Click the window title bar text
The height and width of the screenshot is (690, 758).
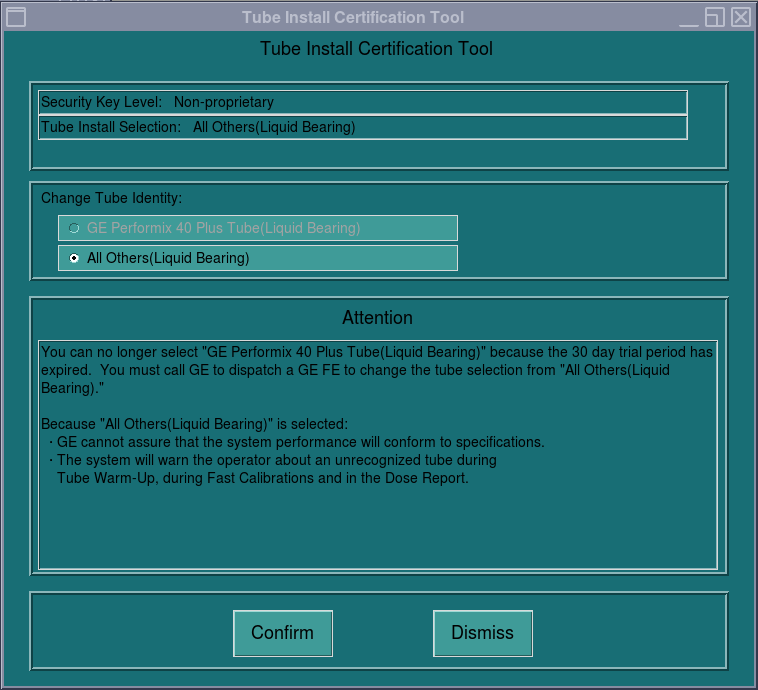(353, 17)
